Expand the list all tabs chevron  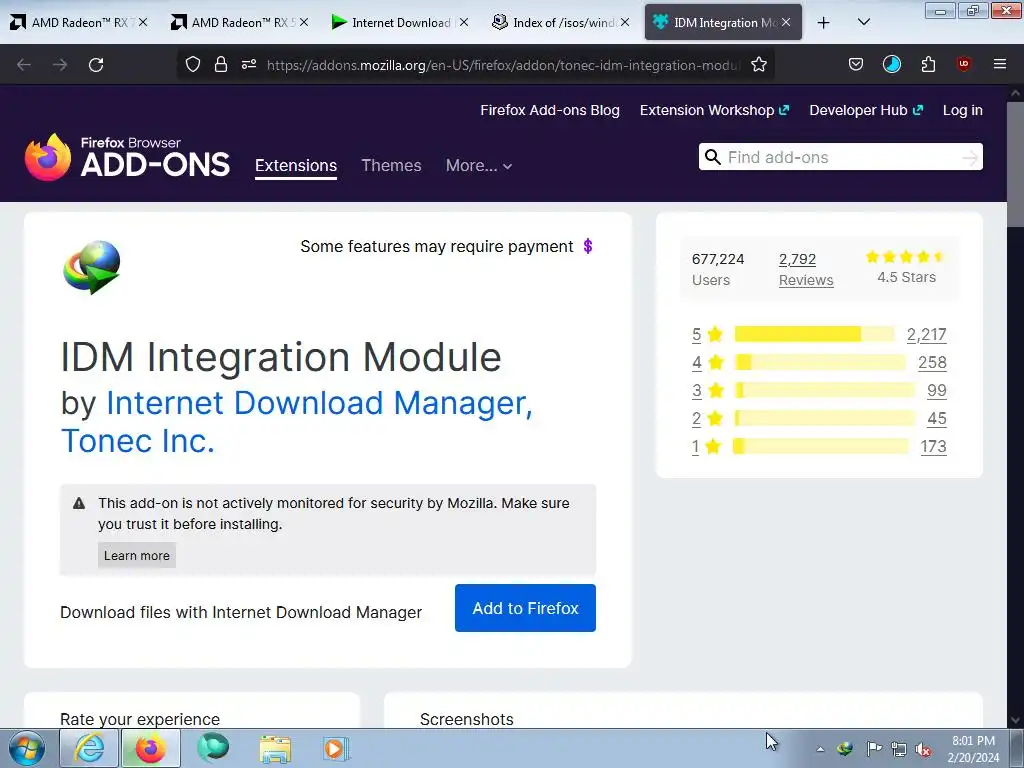[863, 22]
